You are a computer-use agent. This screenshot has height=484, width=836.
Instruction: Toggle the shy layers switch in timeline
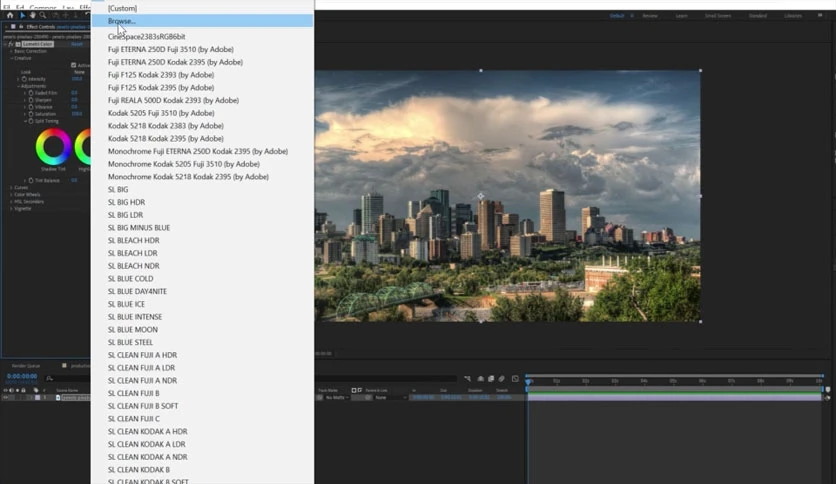pyautogui.click(x=480, y=378)
